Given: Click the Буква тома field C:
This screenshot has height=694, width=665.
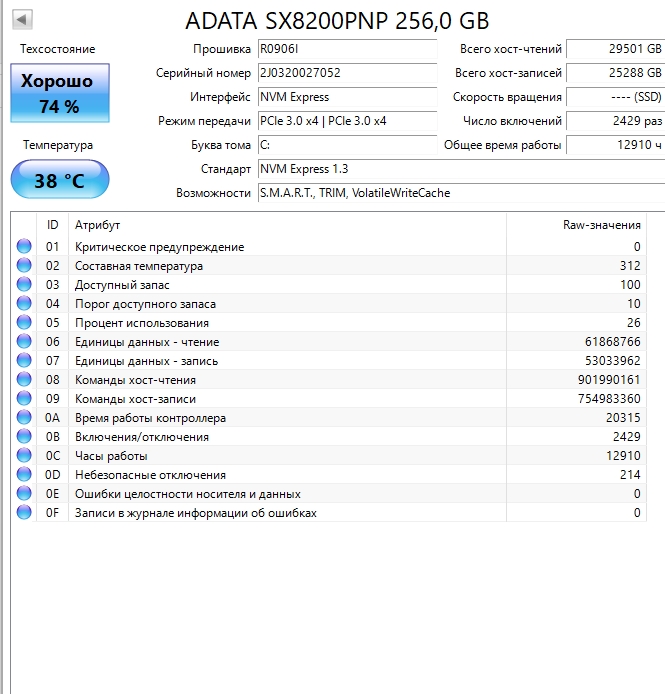Looking at the screenshot, I should click(348, 145).
